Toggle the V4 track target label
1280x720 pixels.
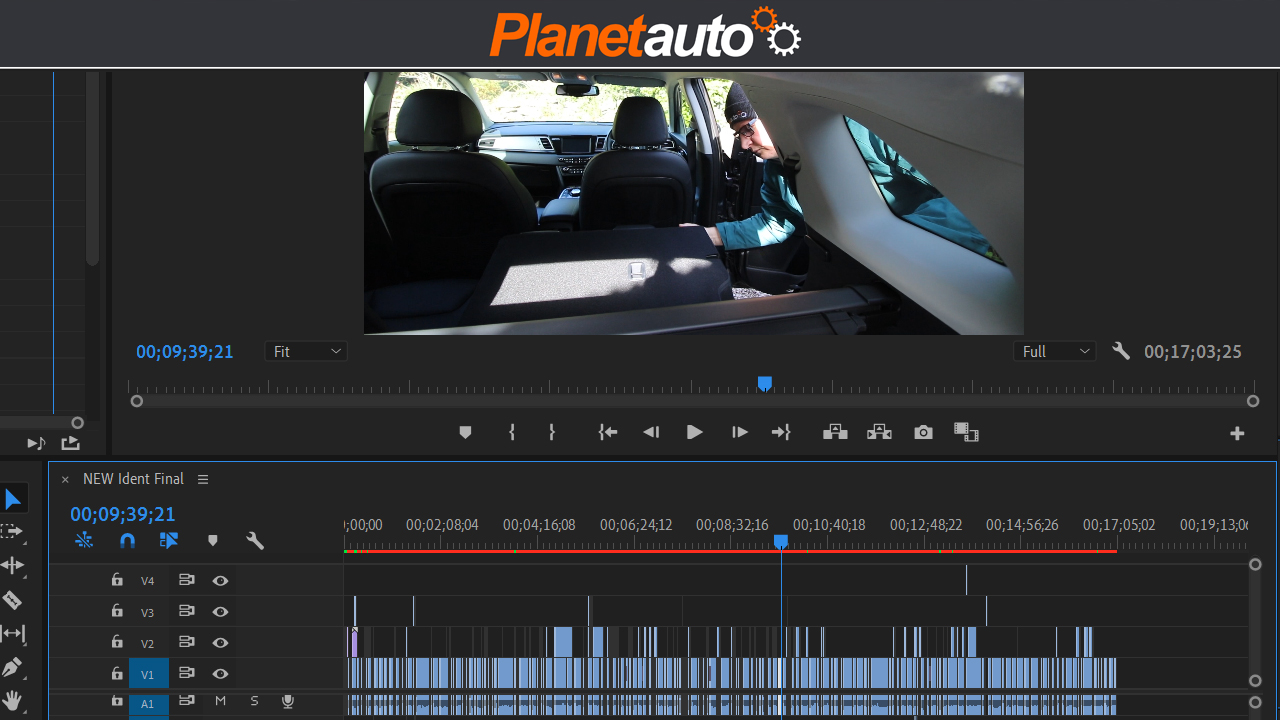coord(148,581)
